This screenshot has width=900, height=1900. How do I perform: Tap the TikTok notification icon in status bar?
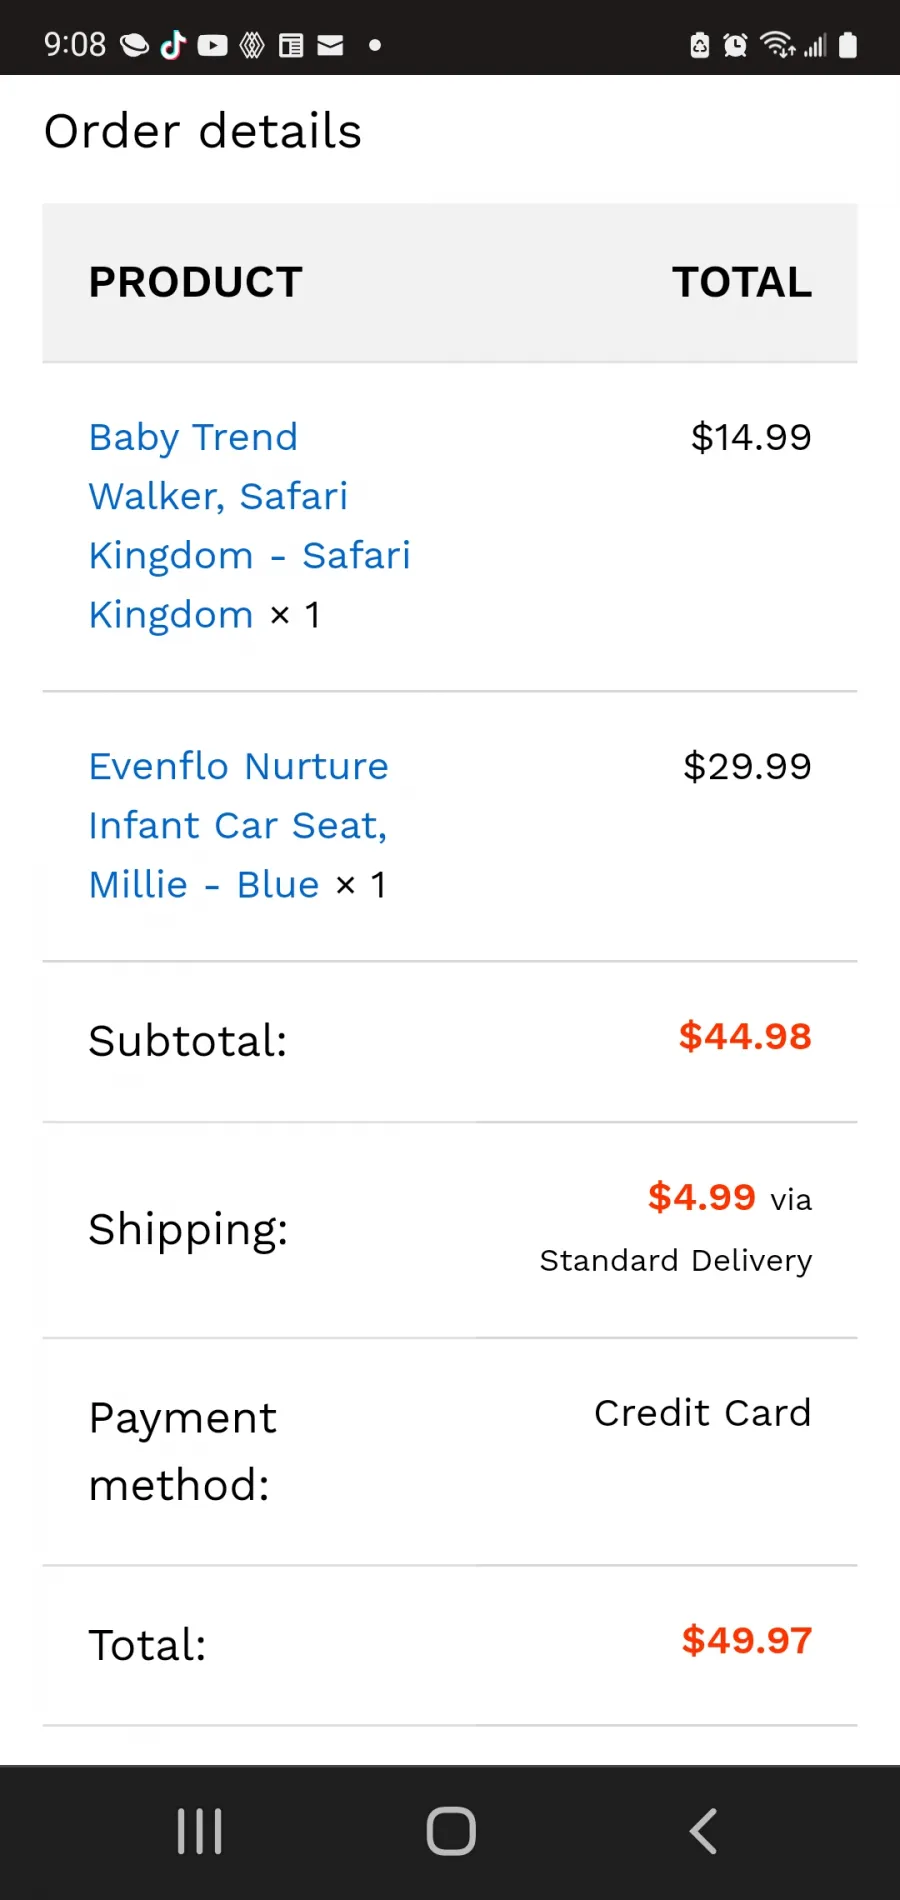tap(173, 45)
